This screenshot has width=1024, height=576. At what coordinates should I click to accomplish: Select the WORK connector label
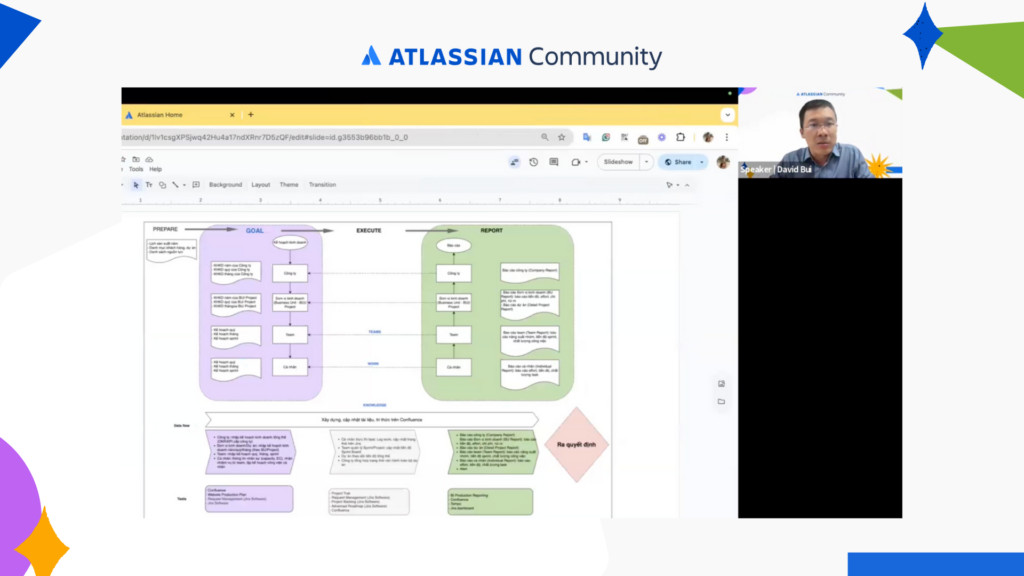[373, 364]
